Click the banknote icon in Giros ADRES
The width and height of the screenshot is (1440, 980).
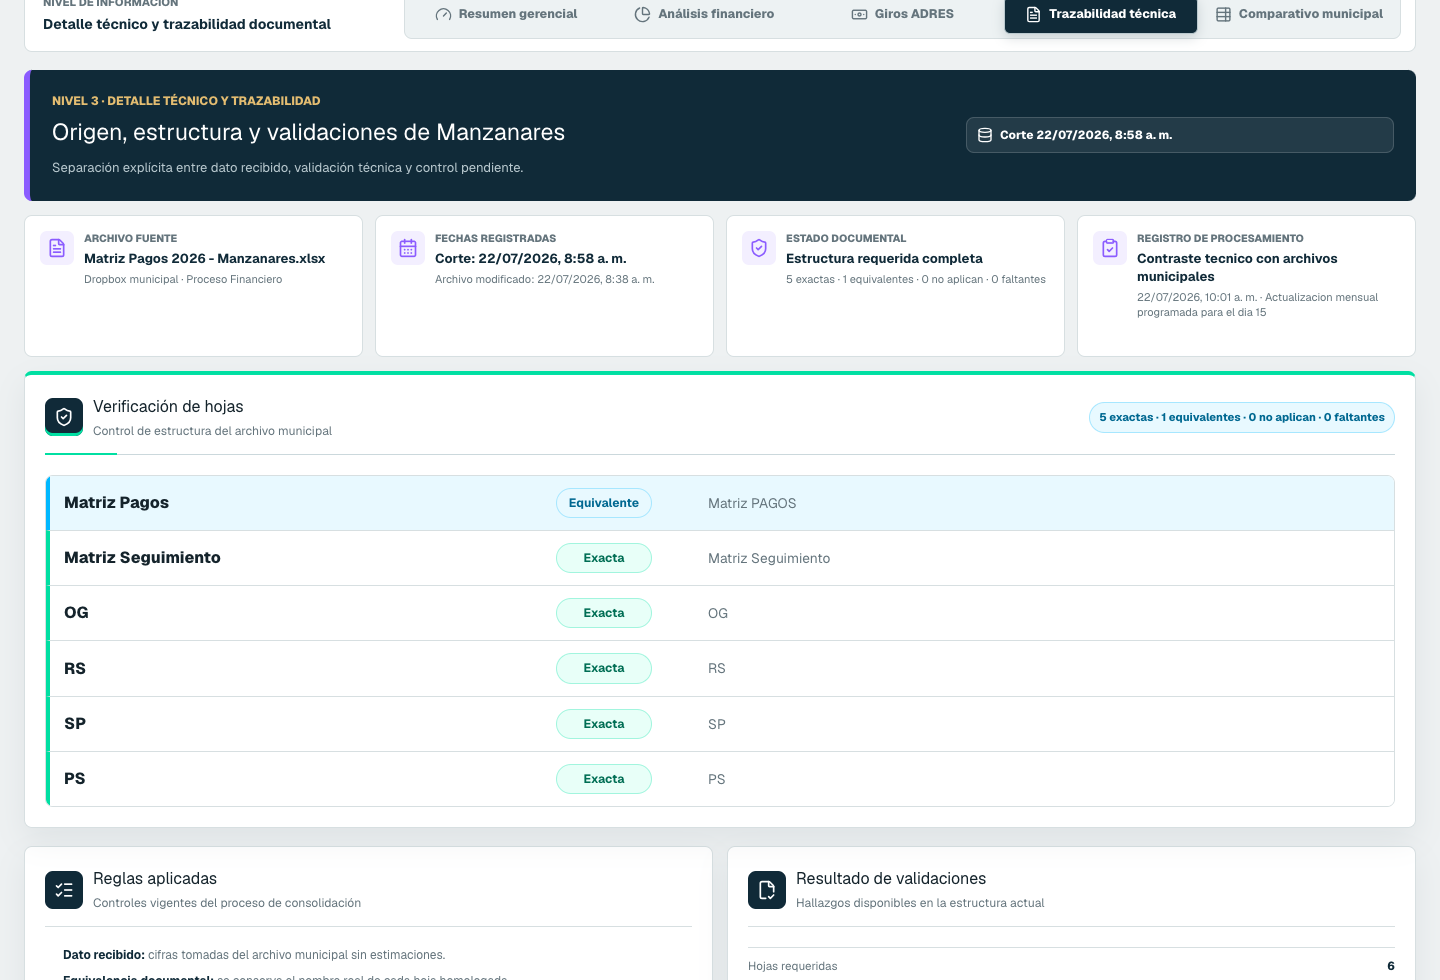pos(859,15)
